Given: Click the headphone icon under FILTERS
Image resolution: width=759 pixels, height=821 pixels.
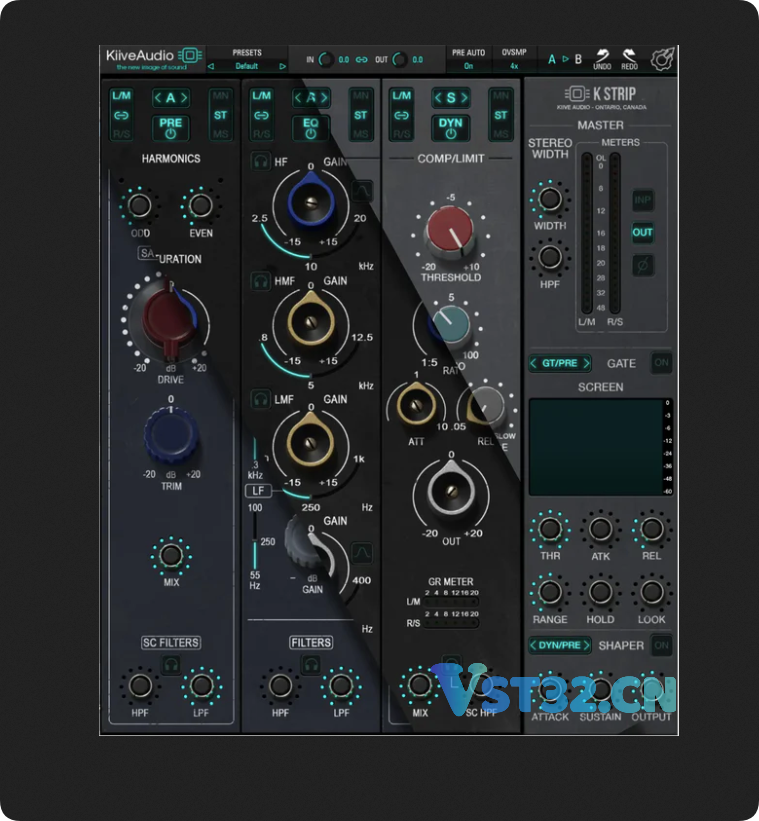Looking at the screenshot, I should tap(311, 665).
